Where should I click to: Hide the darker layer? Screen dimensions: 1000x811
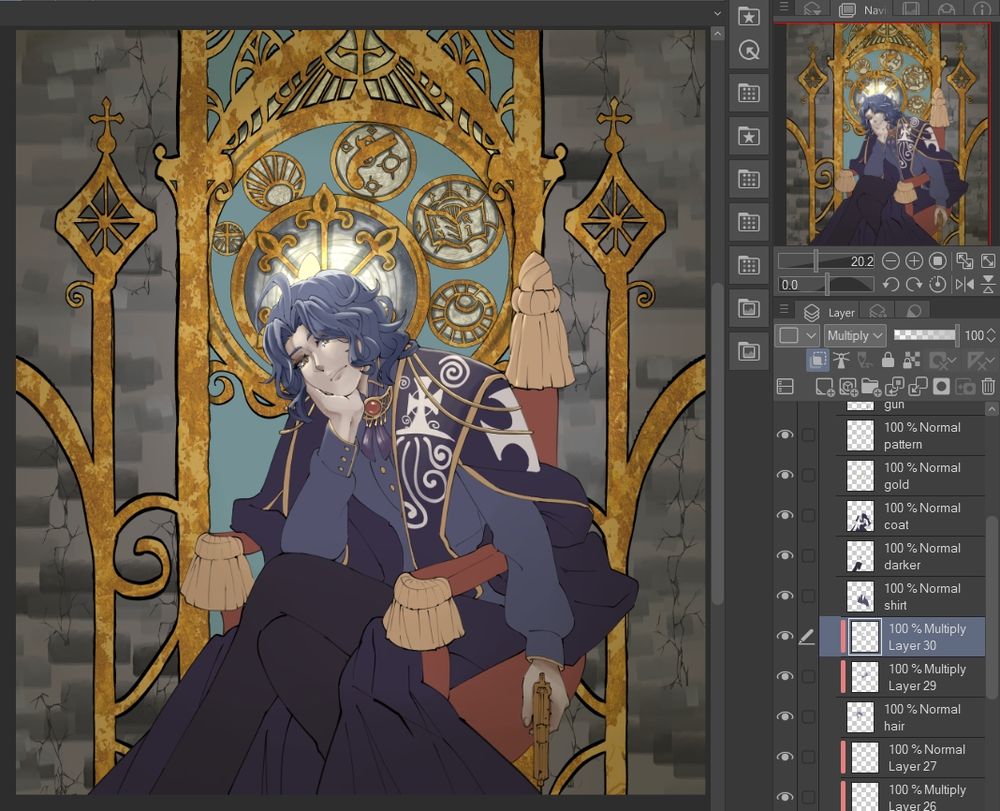(x=785, y=555)
